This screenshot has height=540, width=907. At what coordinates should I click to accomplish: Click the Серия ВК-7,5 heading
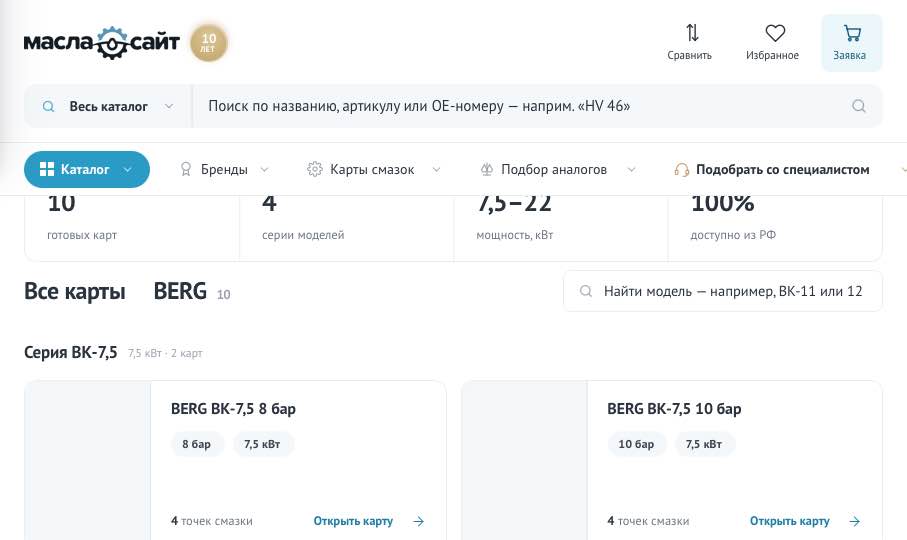[71, 352]
